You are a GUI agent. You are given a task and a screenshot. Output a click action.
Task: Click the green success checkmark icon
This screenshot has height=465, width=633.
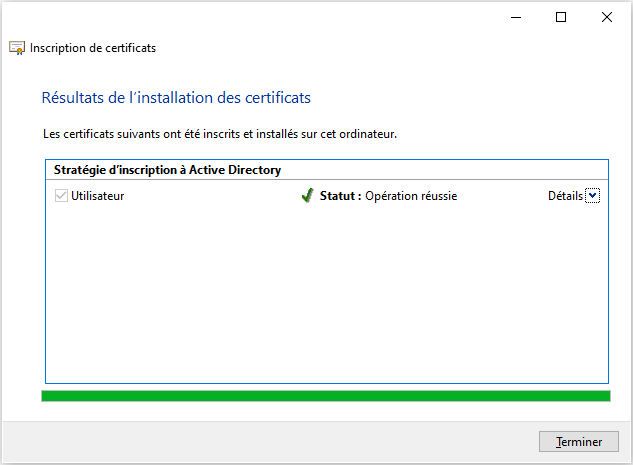[x=307, y=196]
